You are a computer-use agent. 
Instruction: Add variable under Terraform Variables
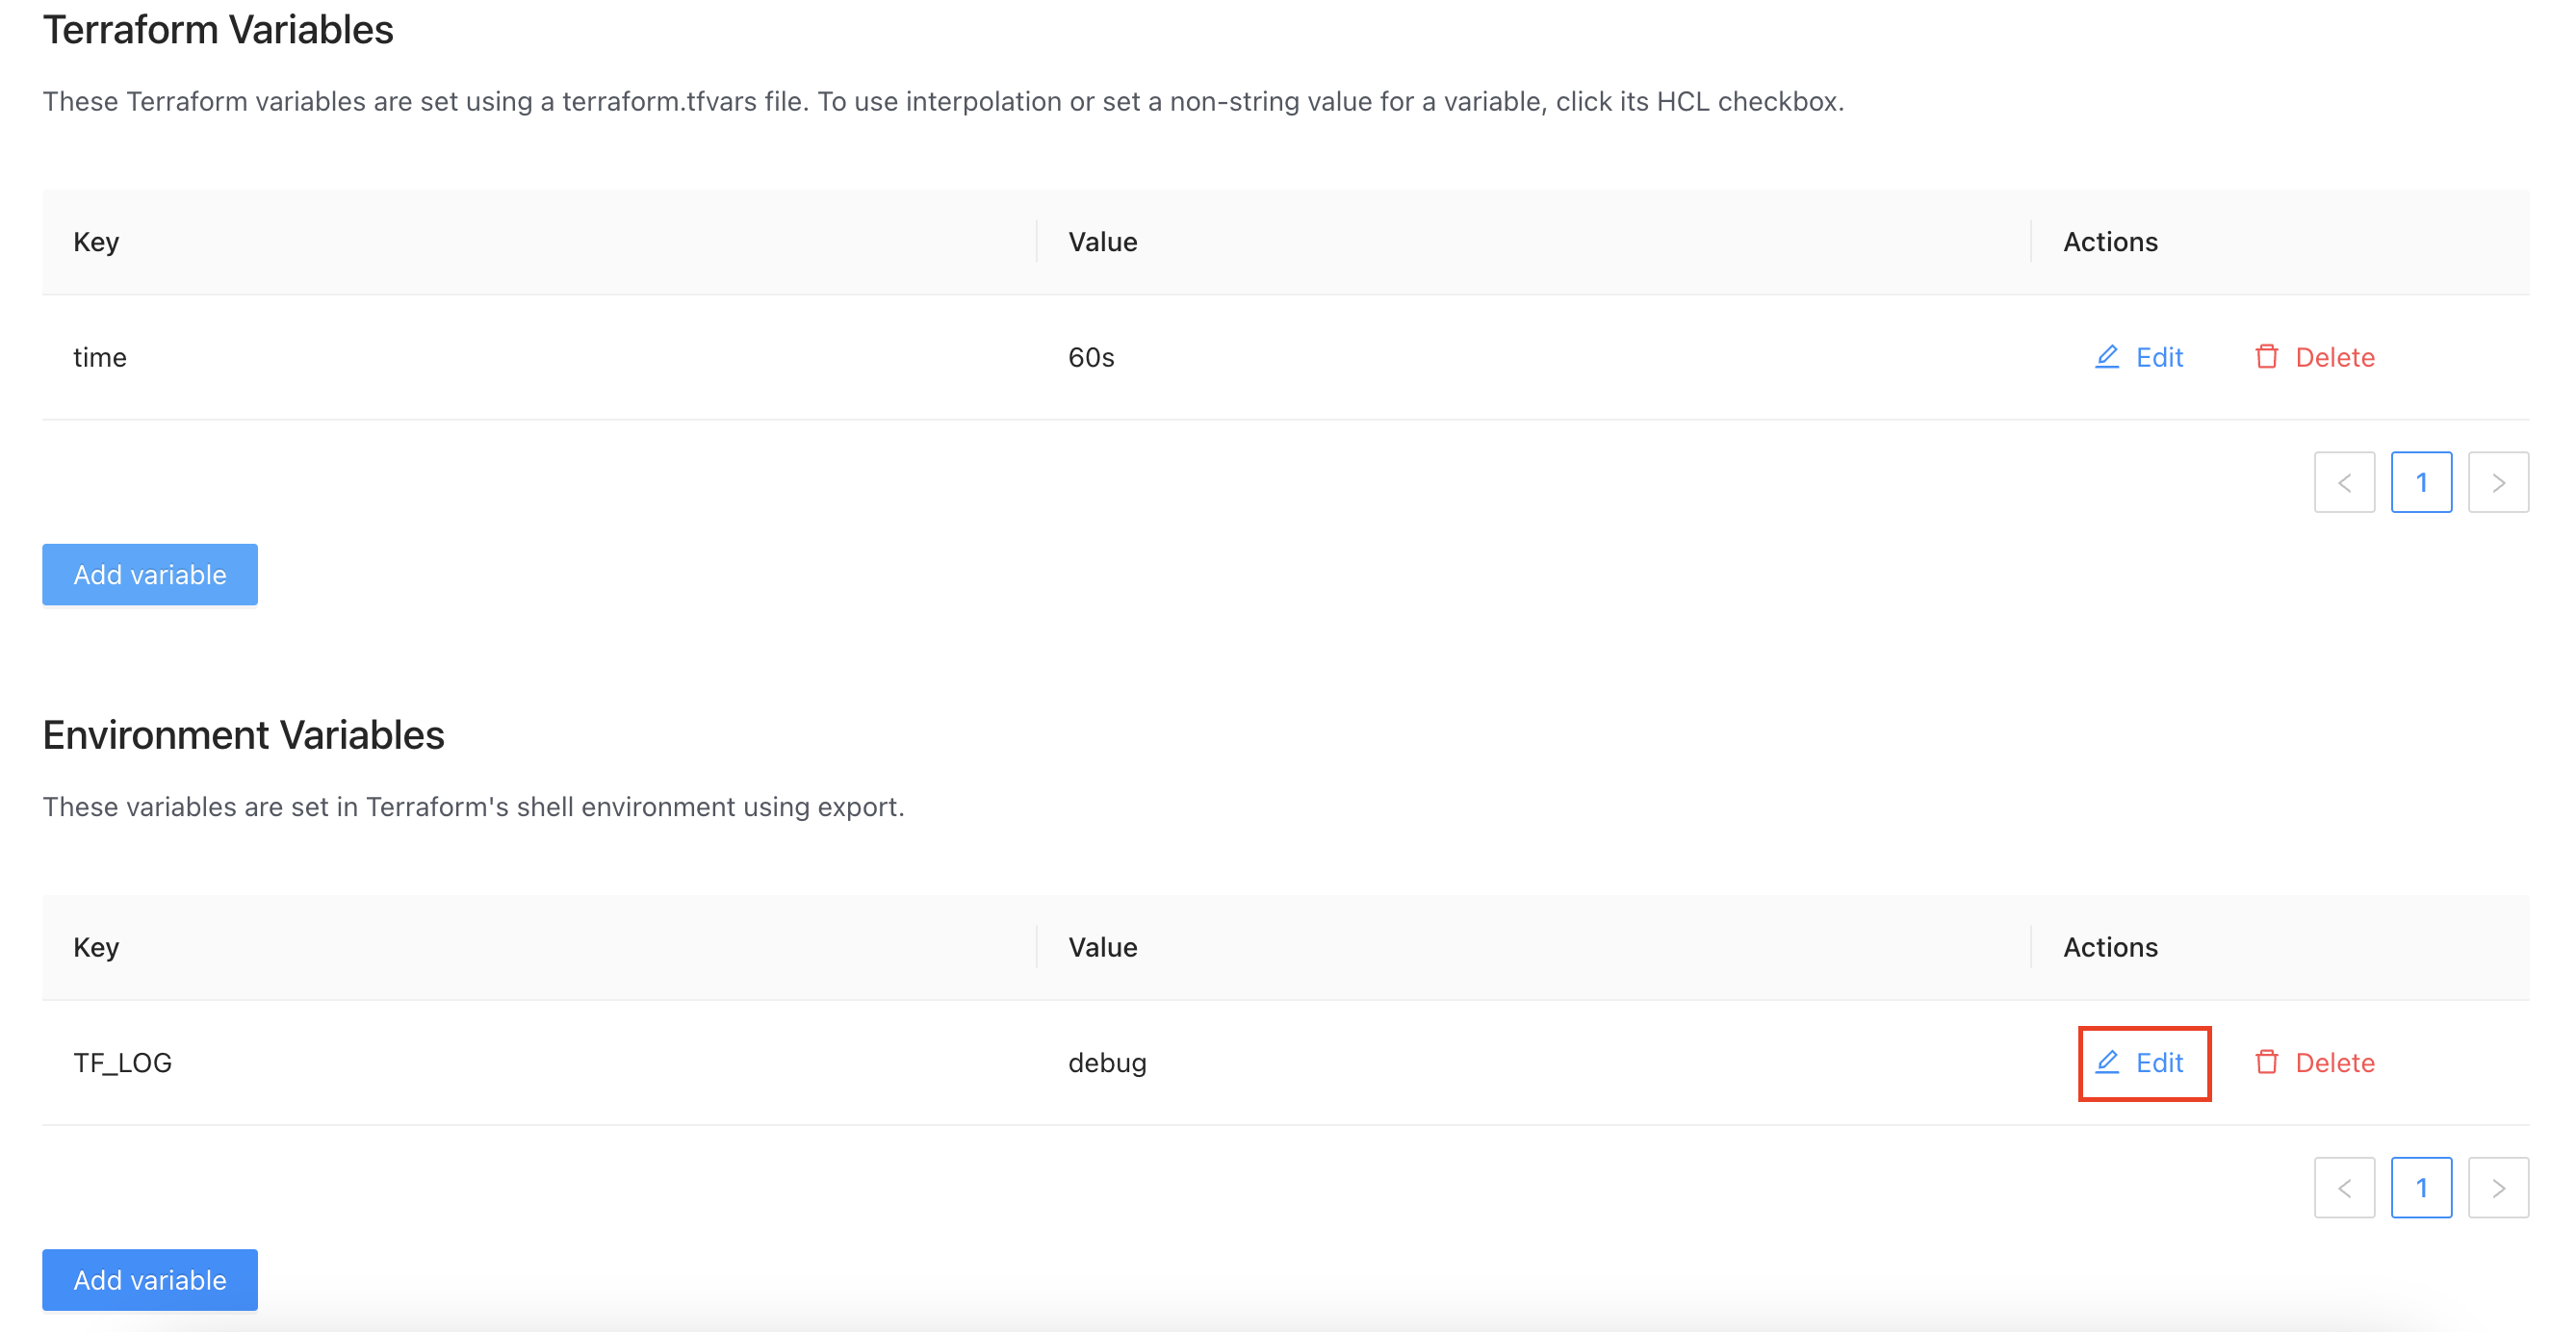[x=150, y=575]
